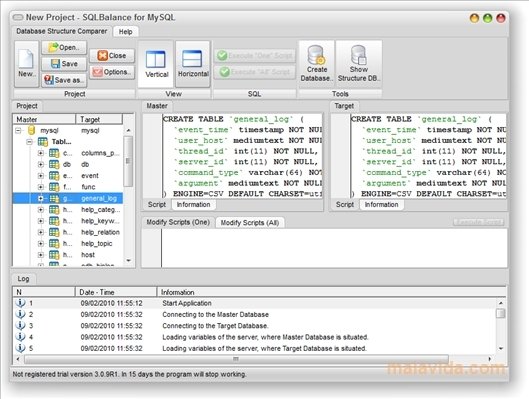This screenshot has width=529, height=399.
Task: Select log row 'Loading variables of the server, where Master Database is situated.'
Action: (x=255, y=337)
